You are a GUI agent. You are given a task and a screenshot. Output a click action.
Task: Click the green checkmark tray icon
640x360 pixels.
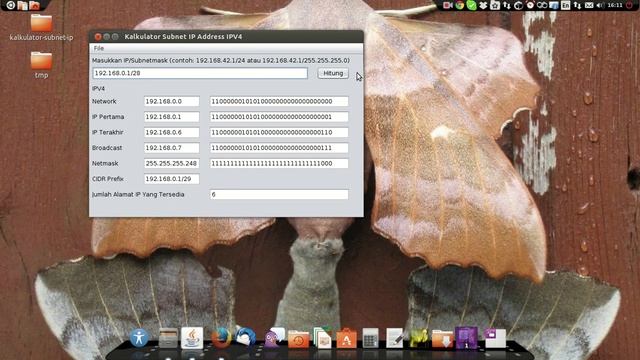[471, 5]
